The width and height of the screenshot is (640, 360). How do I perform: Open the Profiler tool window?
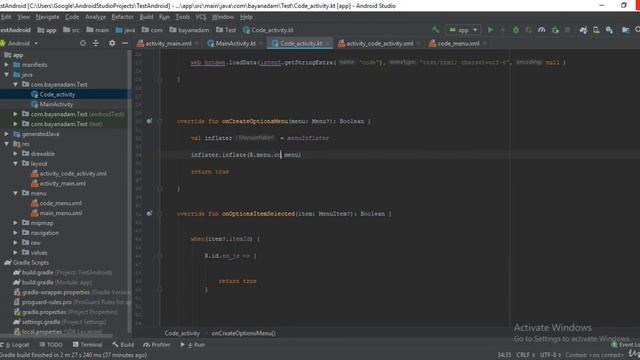(x=157, y=344)
